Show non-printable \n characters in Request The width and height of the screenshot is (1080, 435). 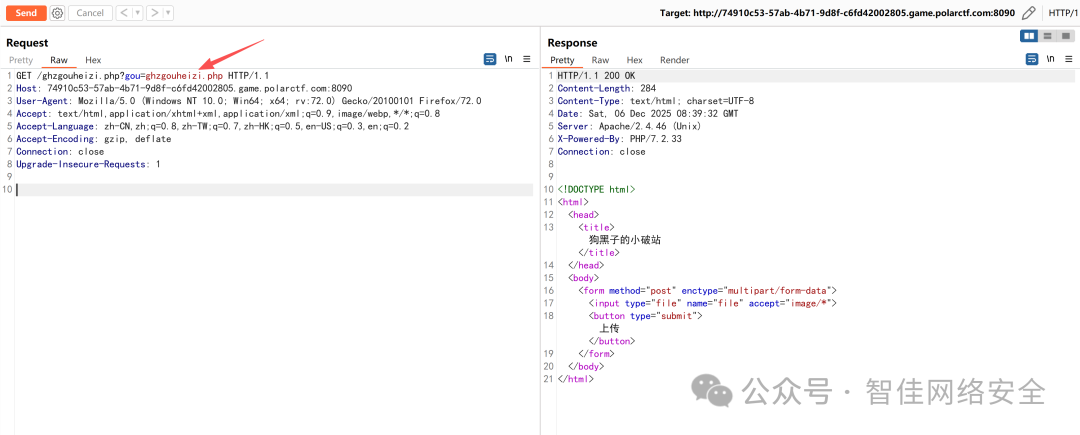(x=508, y=59)
